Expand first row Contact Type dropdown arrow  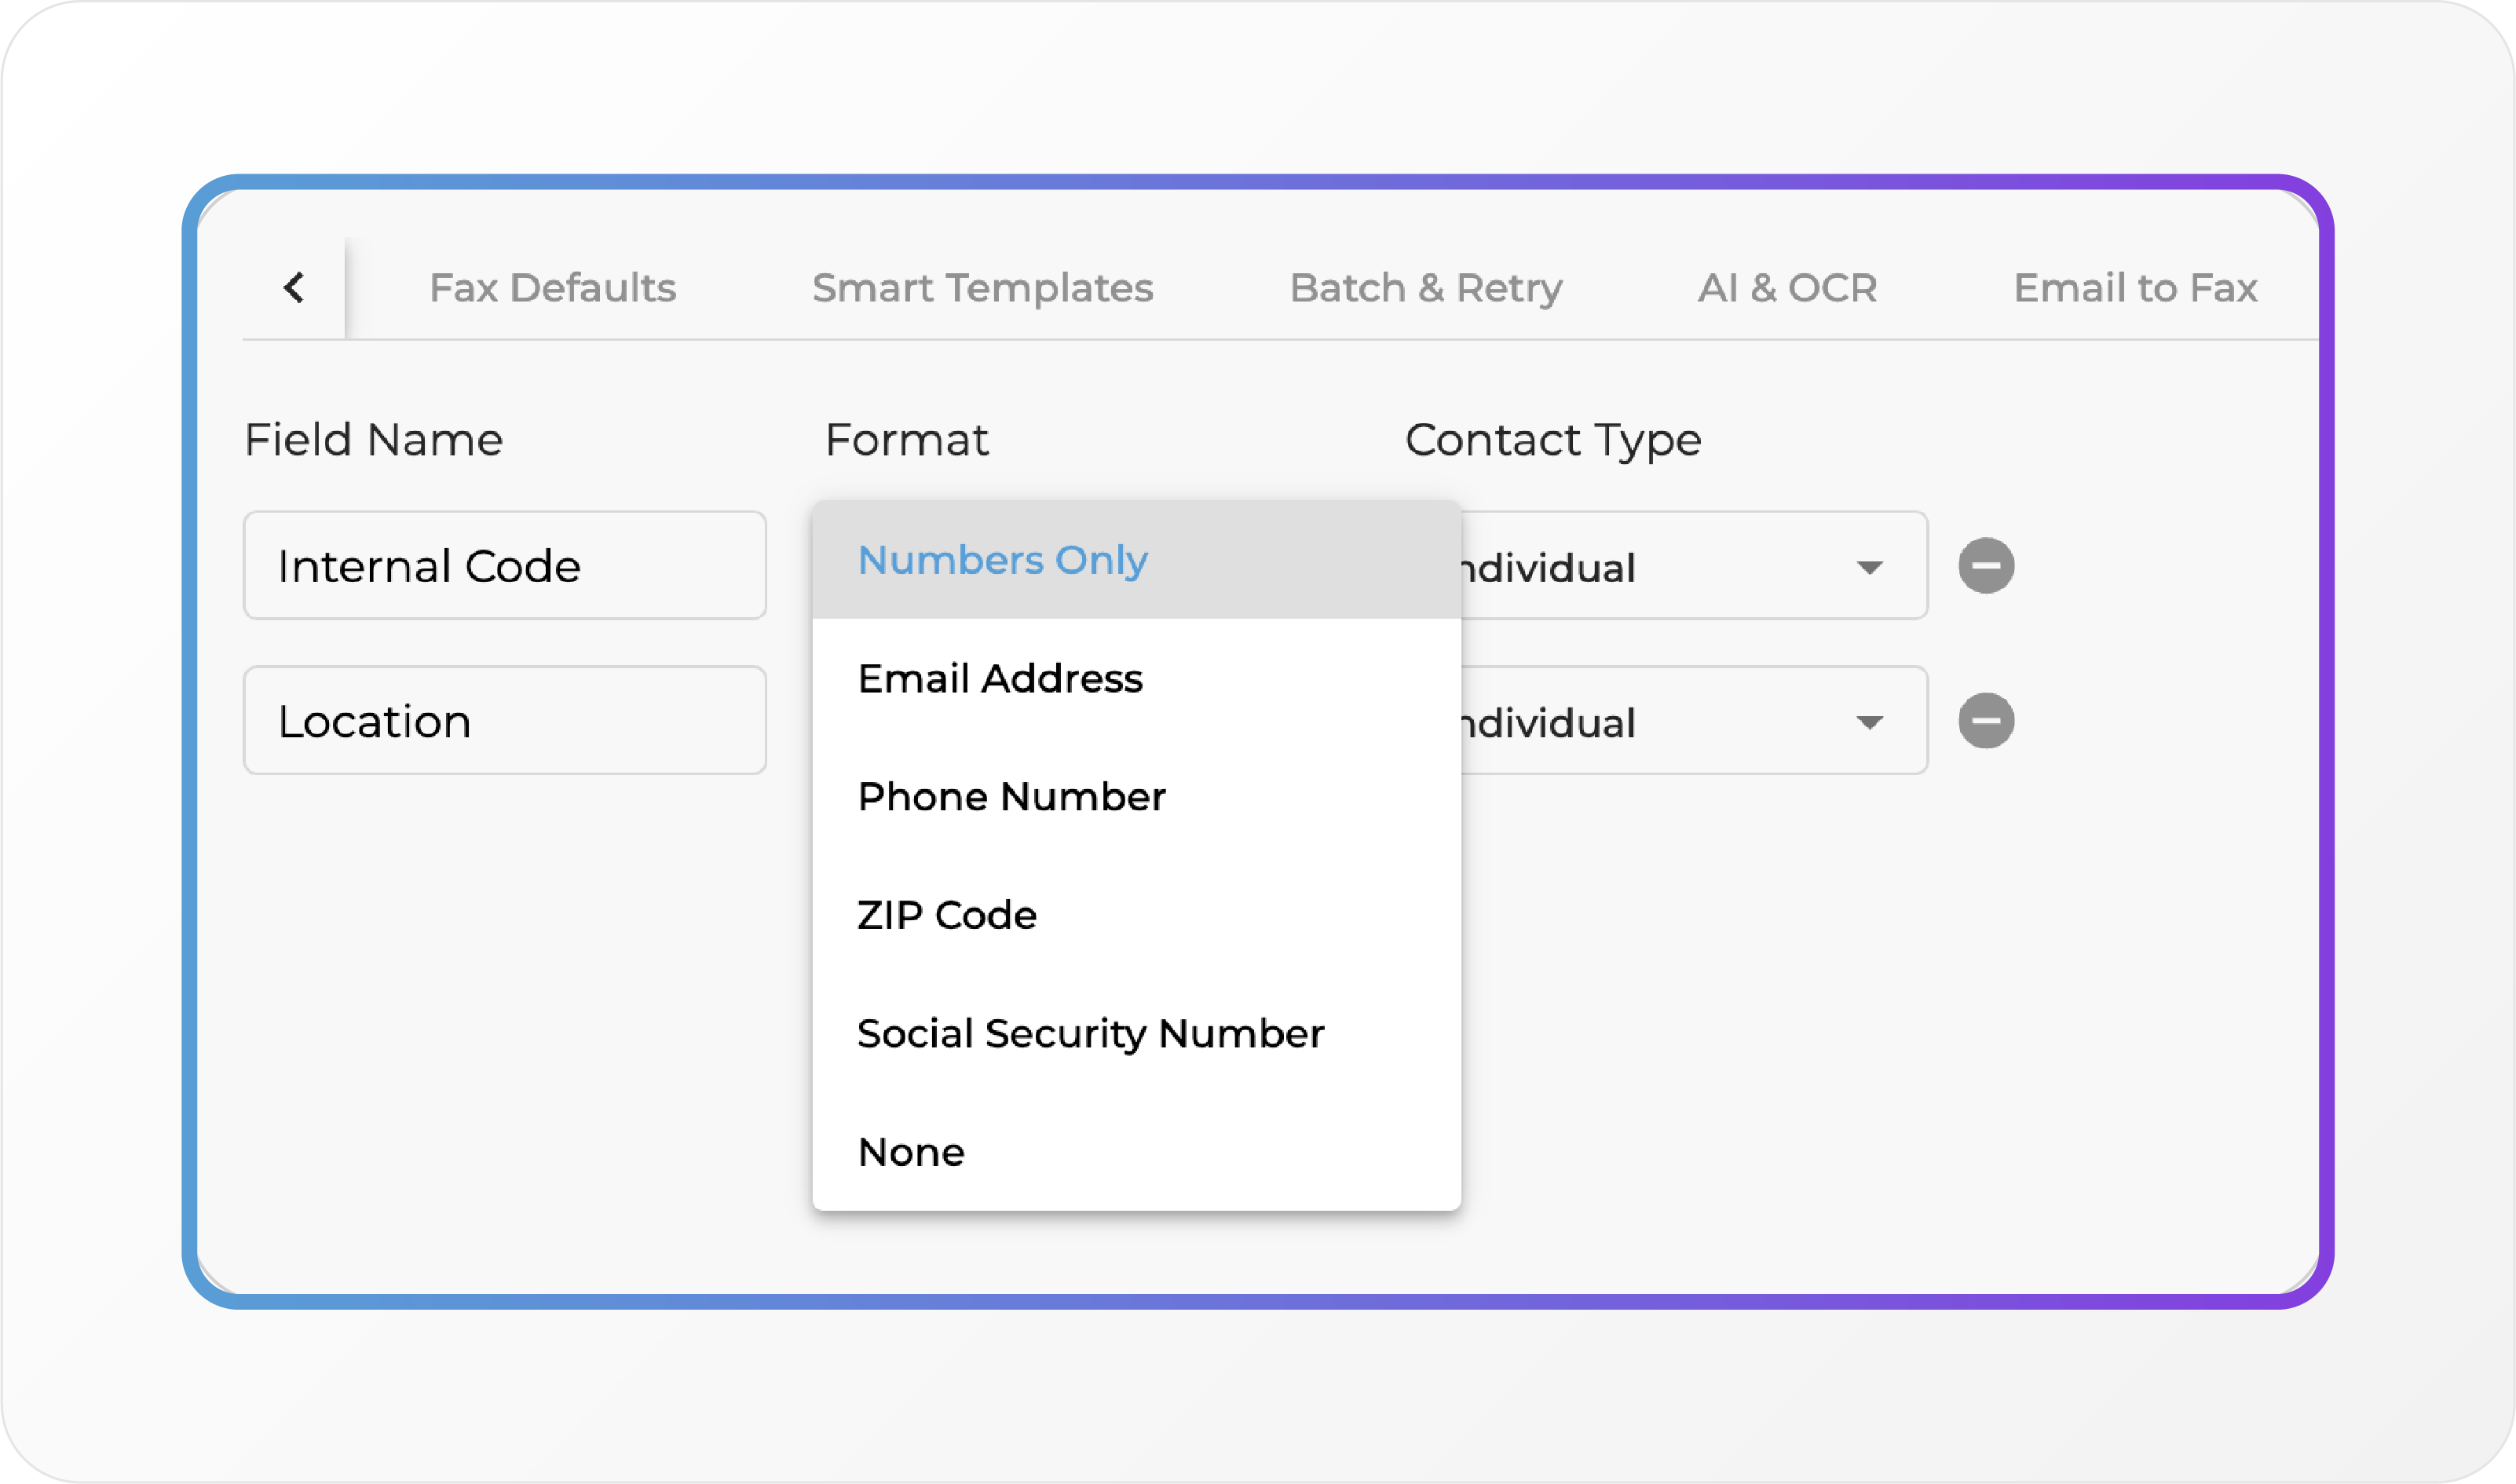point(1869,567)
